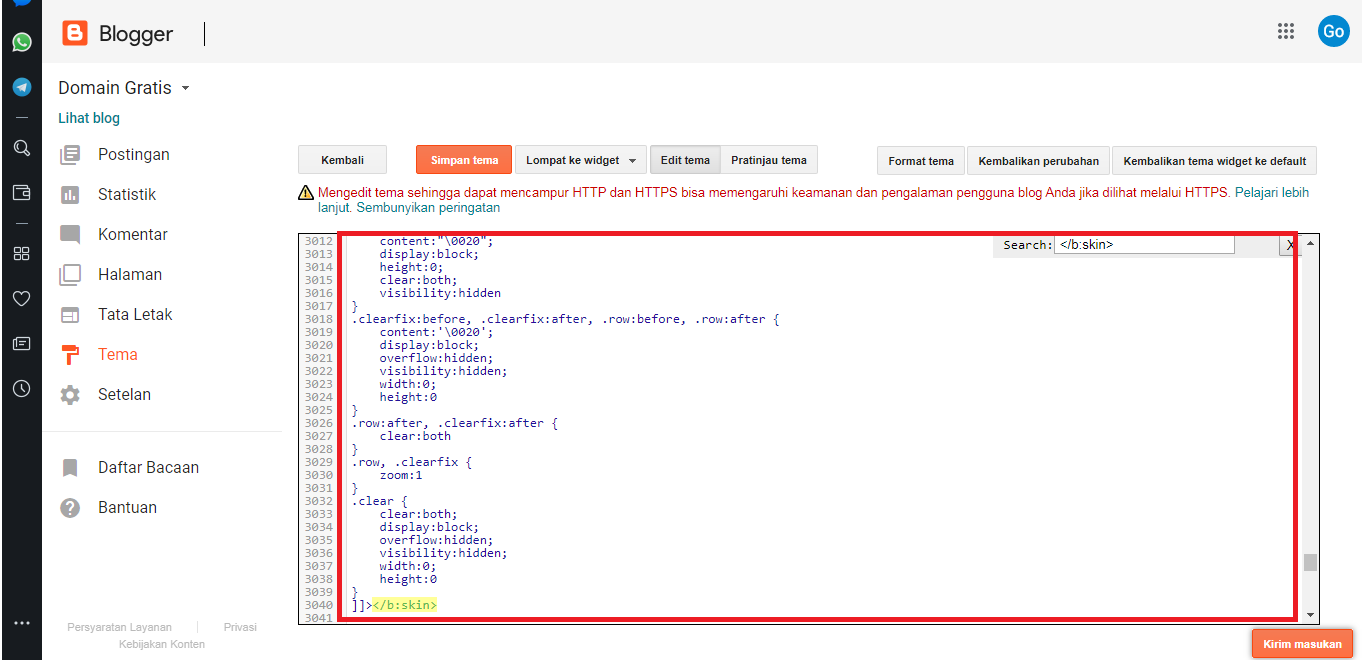The width and height of the screenshot is (1362, 660).
Task: Click the search field in code editor
Action: tap(1143, 244)
